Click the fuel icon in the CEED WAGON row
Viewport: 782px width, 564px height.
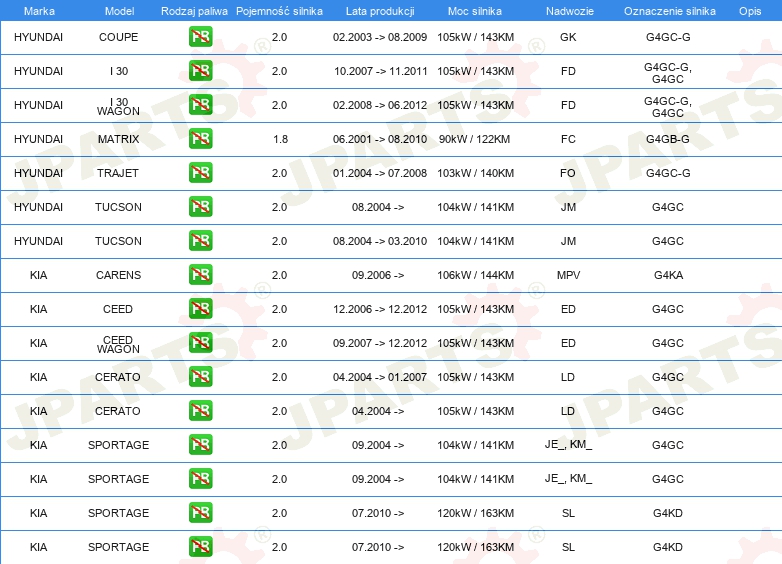(200, 343)
